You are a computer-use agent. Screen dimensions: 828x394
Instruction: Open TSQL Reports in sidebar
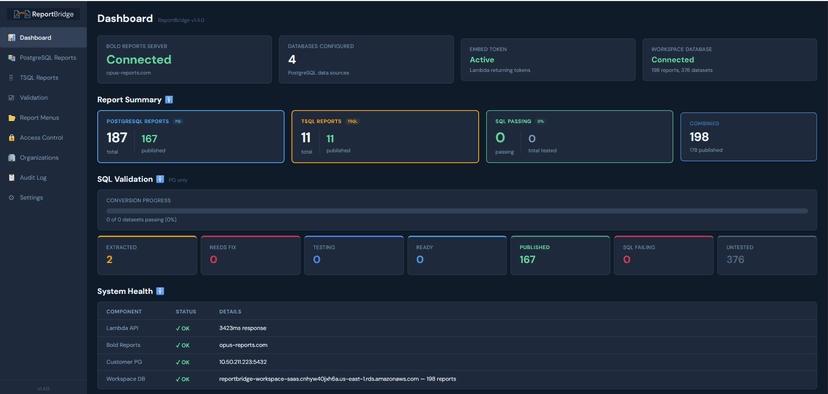43,78
